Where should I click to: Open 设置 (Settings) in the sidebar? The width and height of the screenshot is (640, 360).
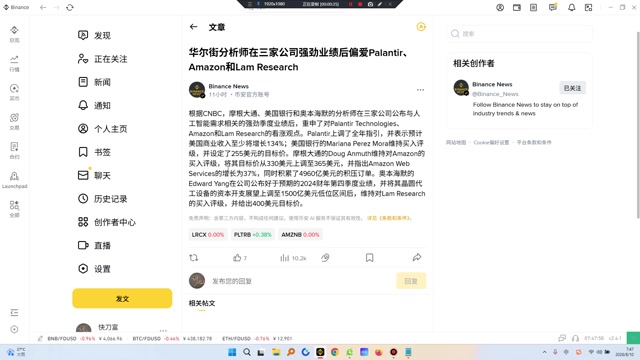pos(94,269)
